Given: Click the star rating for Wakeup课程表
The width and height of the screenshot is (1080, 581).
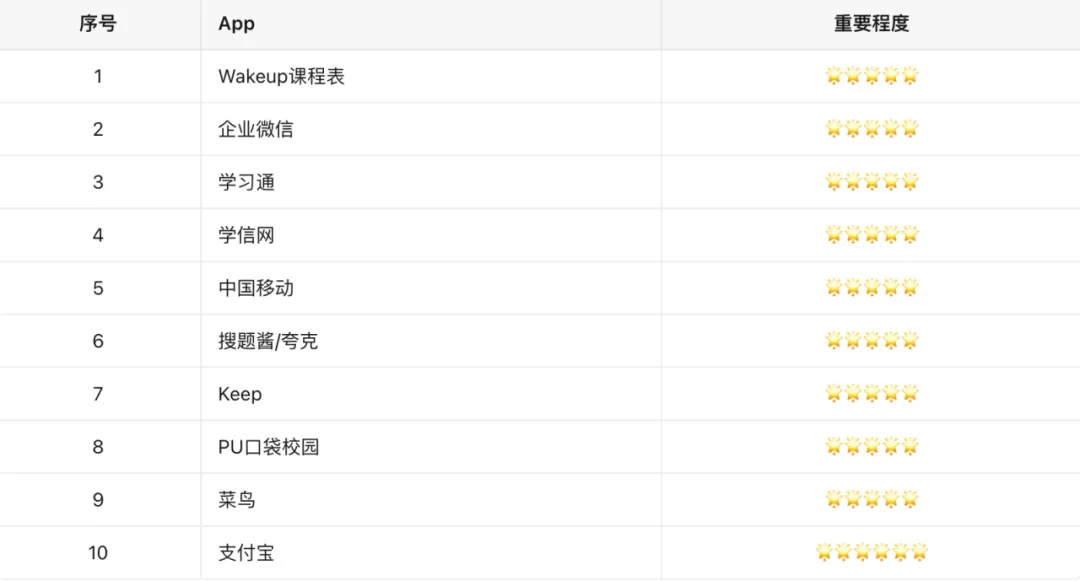Looking at the screenshot, I should tap(871, 76).
